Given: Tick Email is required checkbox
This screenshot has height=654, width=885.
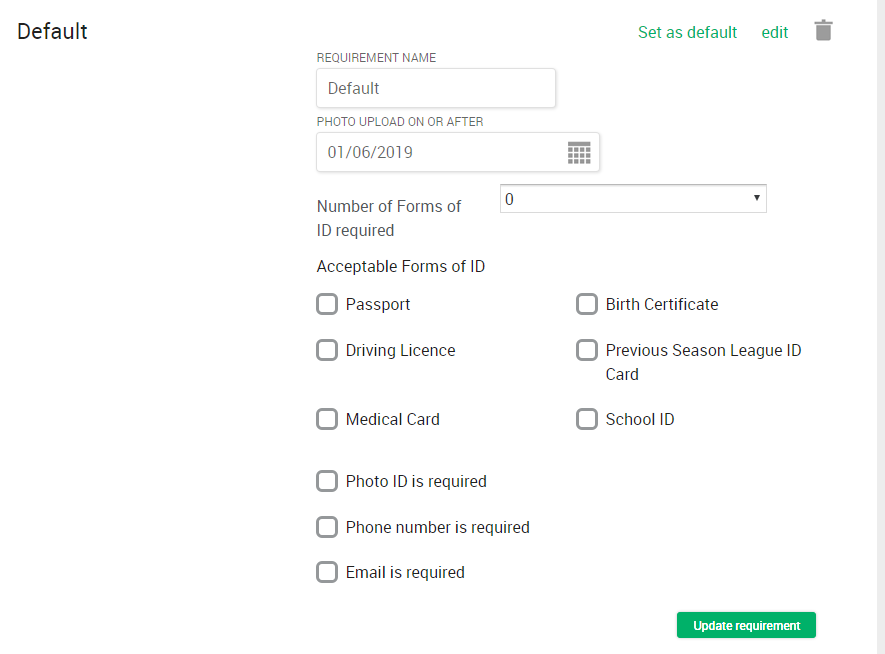Looking at the screenshot, I should pyautogui.click(x=327, y=572).
